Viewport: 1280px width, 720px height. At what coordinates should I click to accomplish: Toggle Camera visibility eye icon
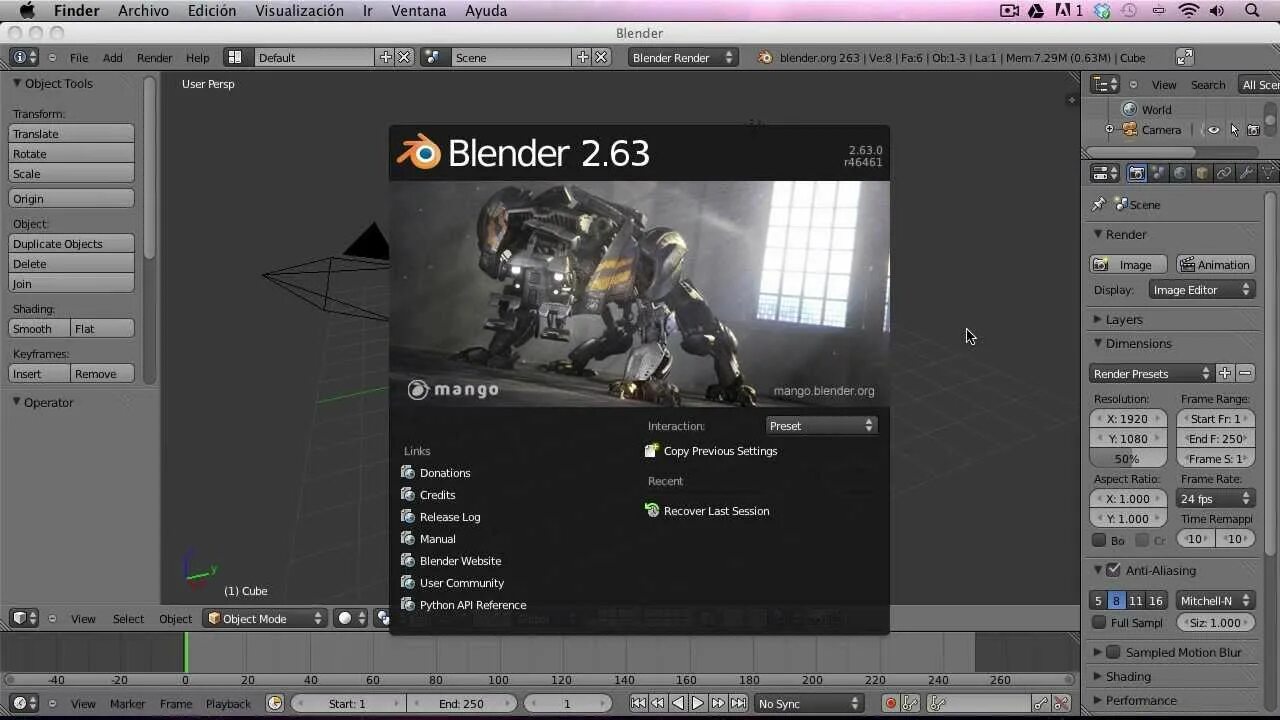(x=1214, y=130)
